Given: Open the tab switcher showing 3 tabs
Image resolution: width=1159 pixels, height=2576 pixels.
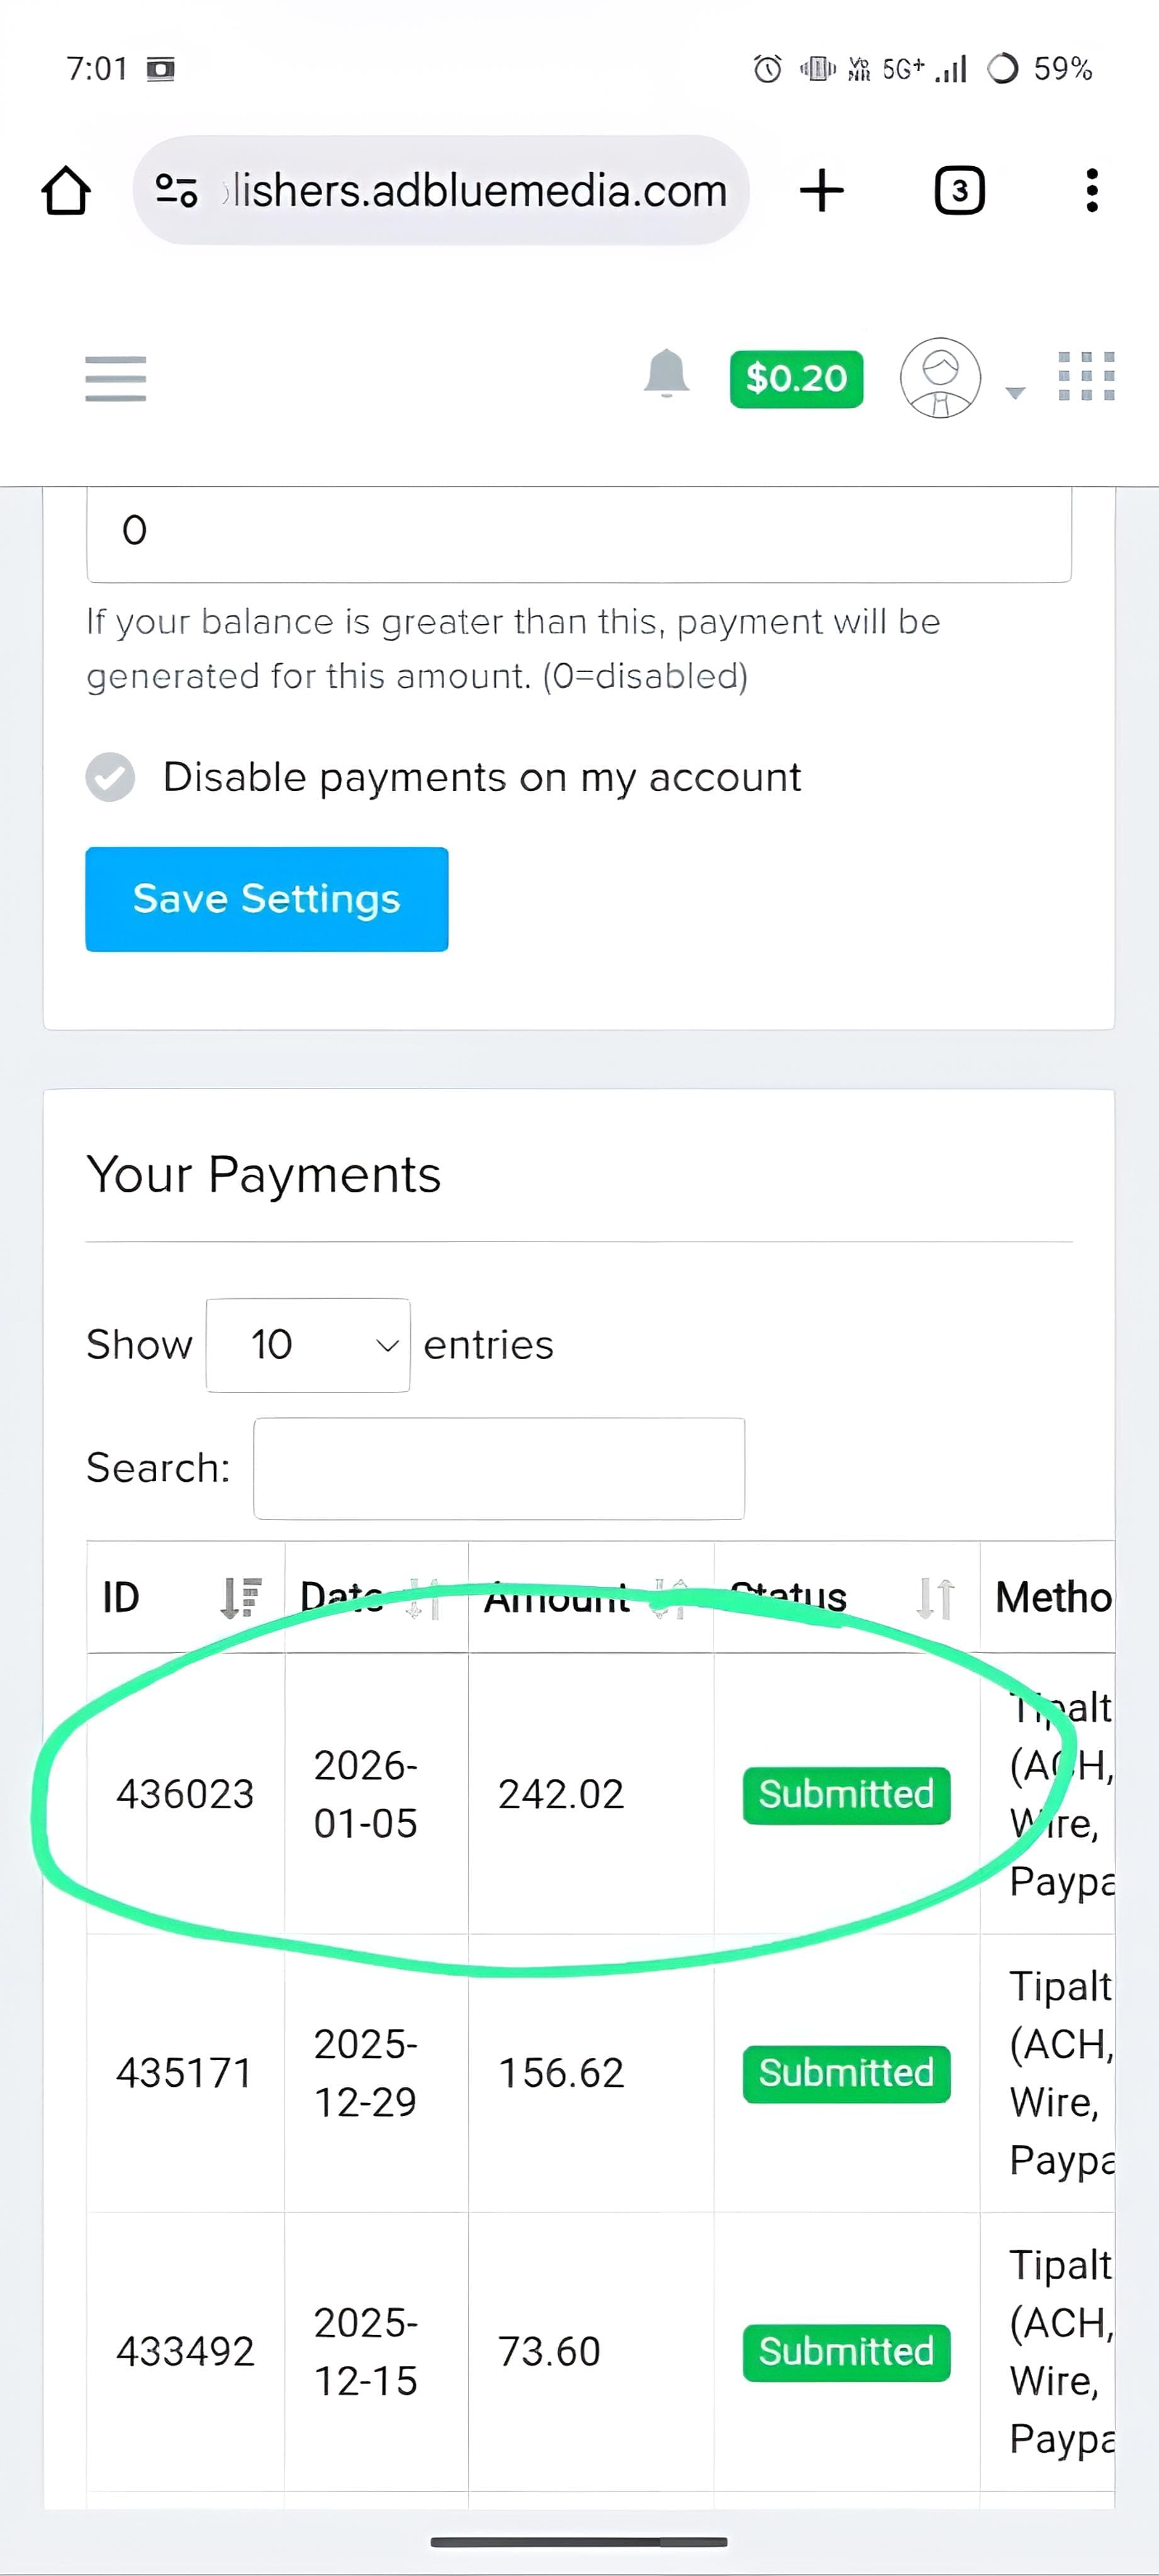Looking at the screenshot, I should [x=959, y=190].
